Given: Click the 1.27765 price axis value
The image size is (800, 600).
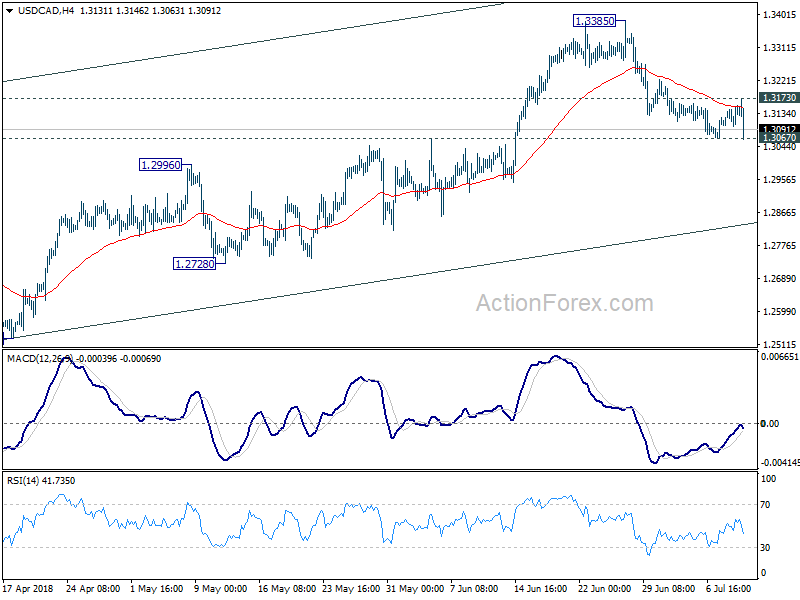Looking at the screenshot, I should click(x=779, y=246).
